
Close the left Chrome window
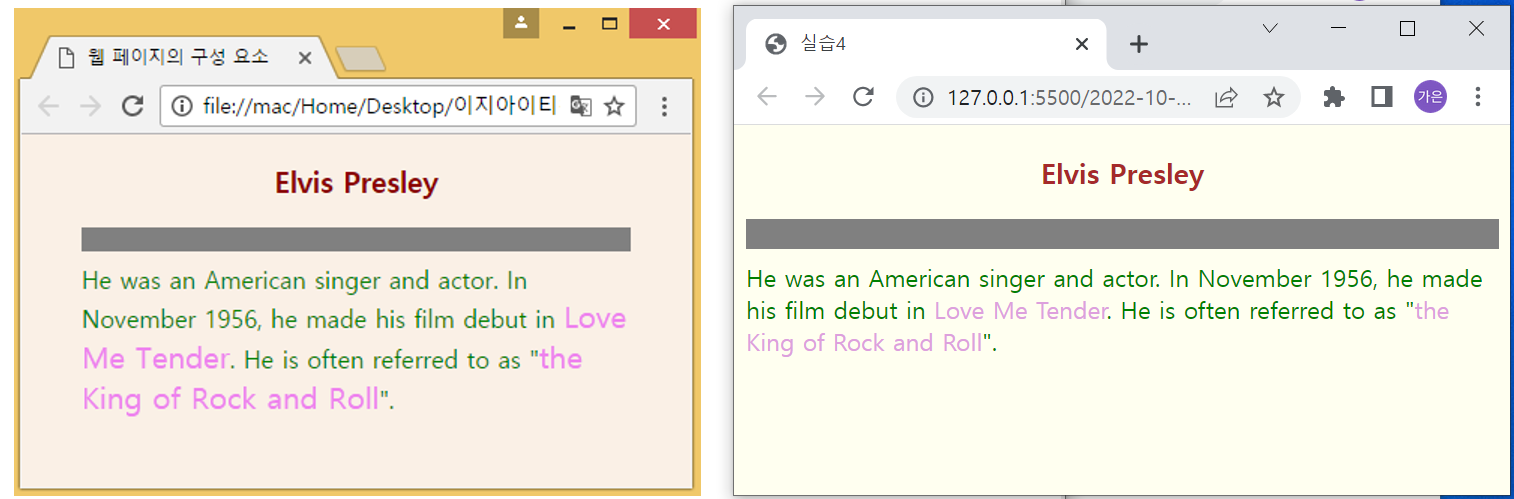coord(663,24)
